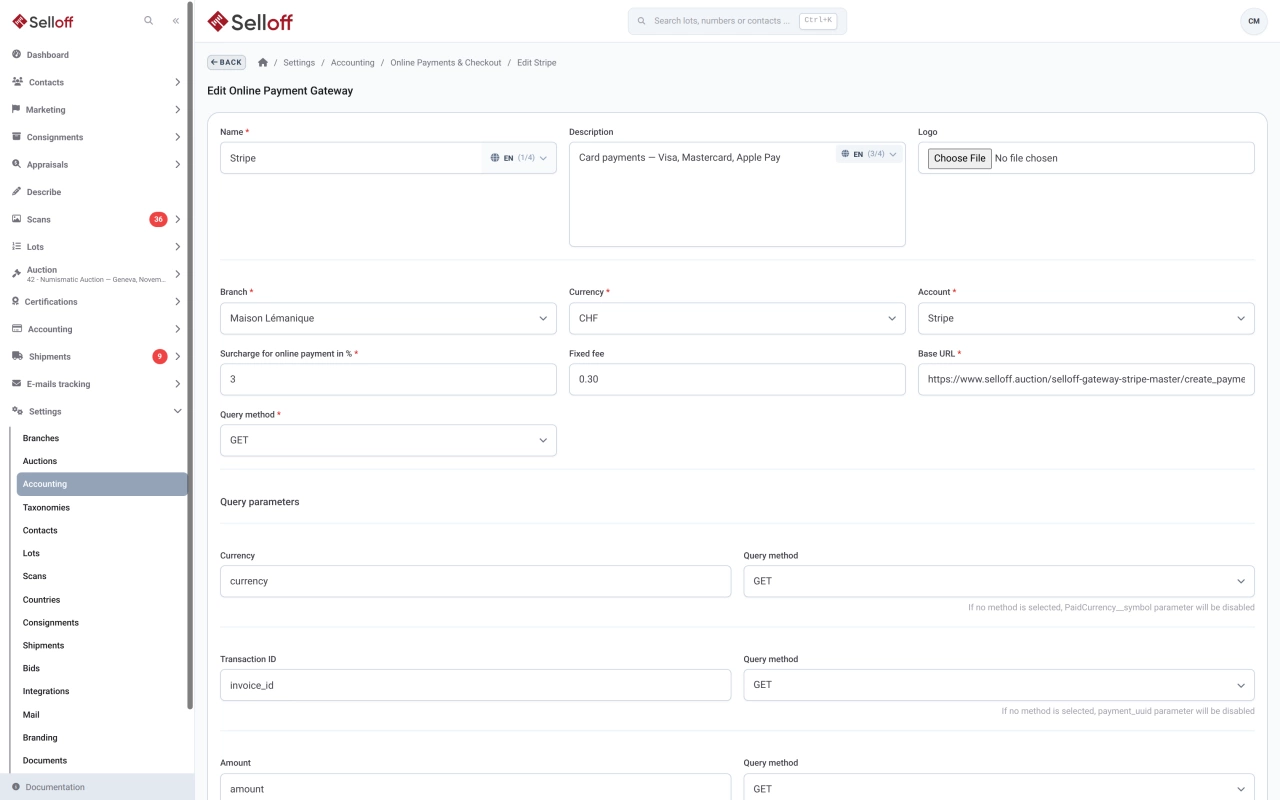
Task: Click the Lots list icon
Action: point(16,246)
